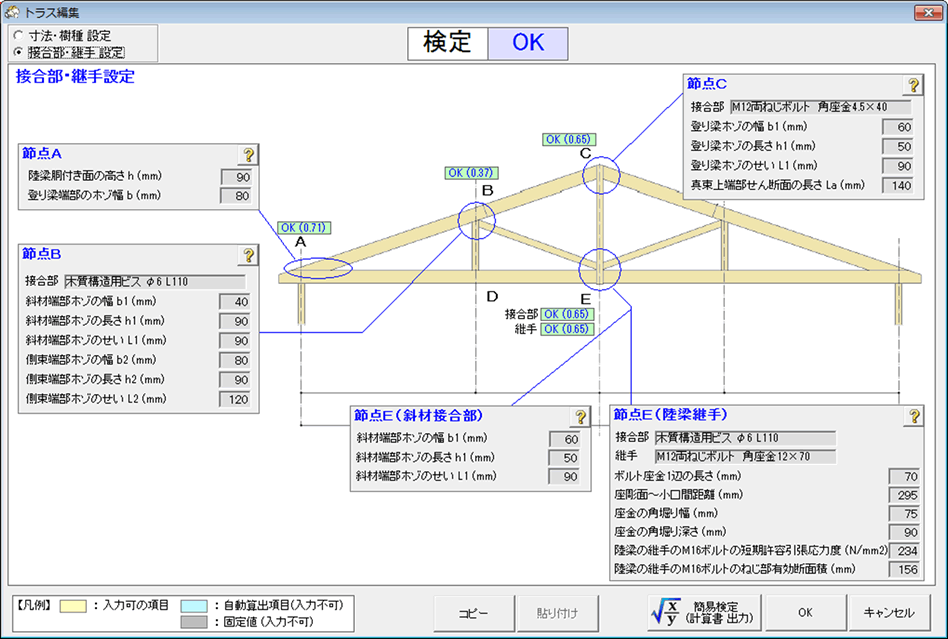The width and height of the screenshot is (948, 639).
Task: Click 節点B 斜材端部ホゾのせい L1 value
Action: point(235,340)
